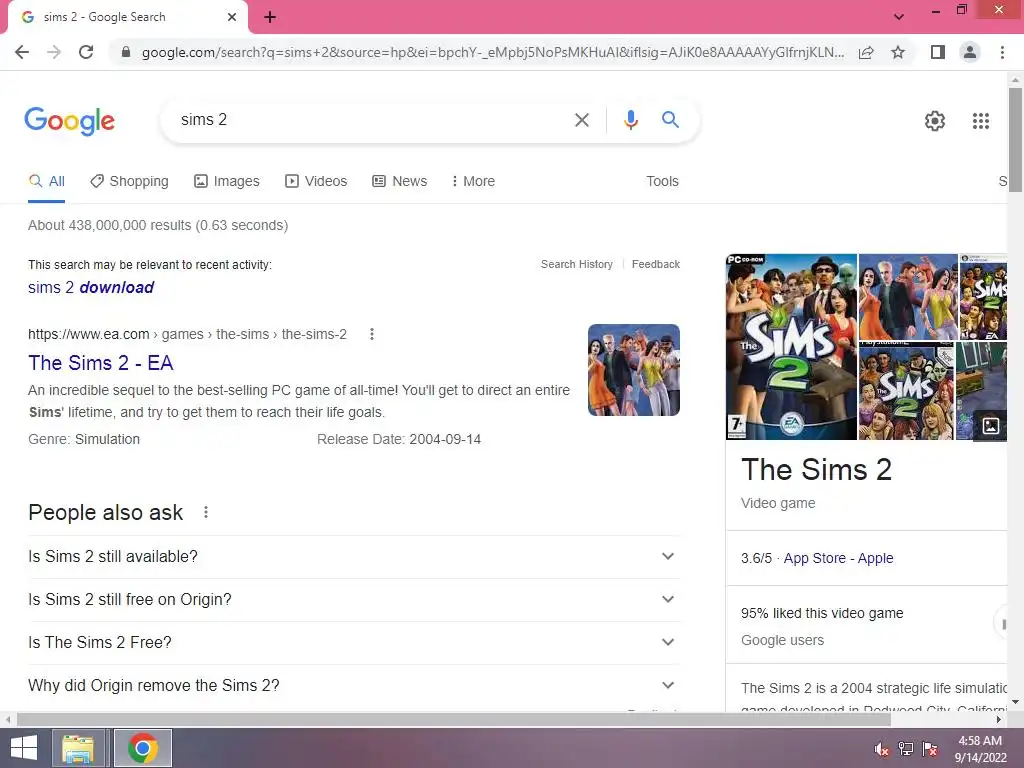Open "sims 2 download" recent search
Screen dimensions: 1024x768
pos(91,287)
